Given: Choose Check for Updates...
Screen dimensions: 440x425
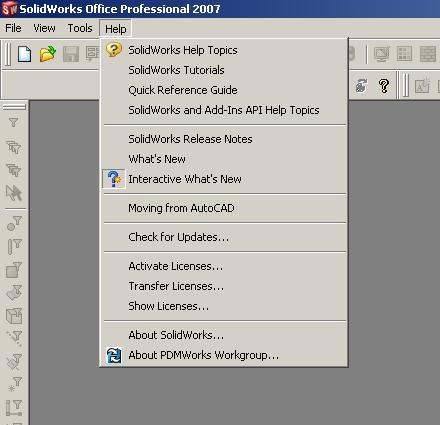Looking at the screenshot, I should pyautogui.click(x=224, y=237).
